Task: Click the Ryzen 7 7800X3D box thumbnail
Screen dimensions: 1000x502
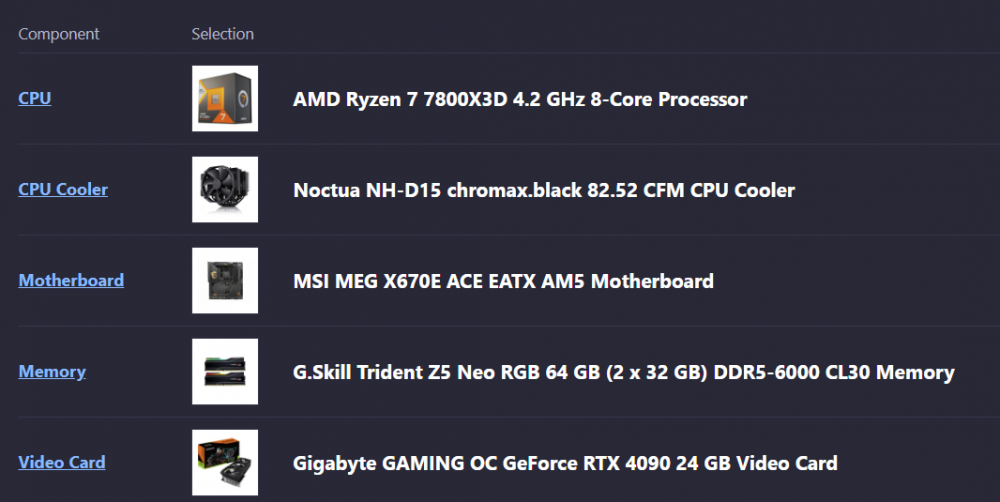Action: click(x=225, y=98)
